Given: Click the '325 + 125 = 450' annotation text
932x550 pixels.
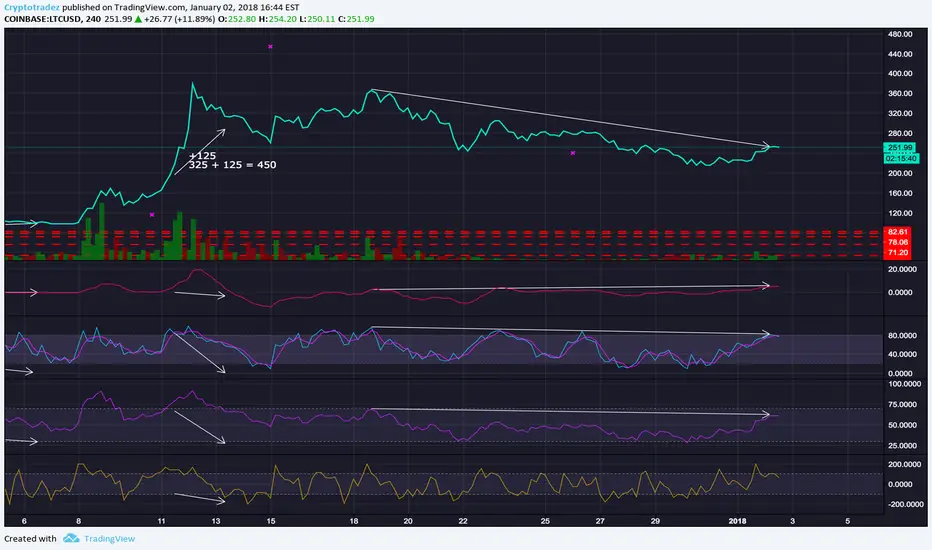Looking at the screenshot, I should point(232,165).
